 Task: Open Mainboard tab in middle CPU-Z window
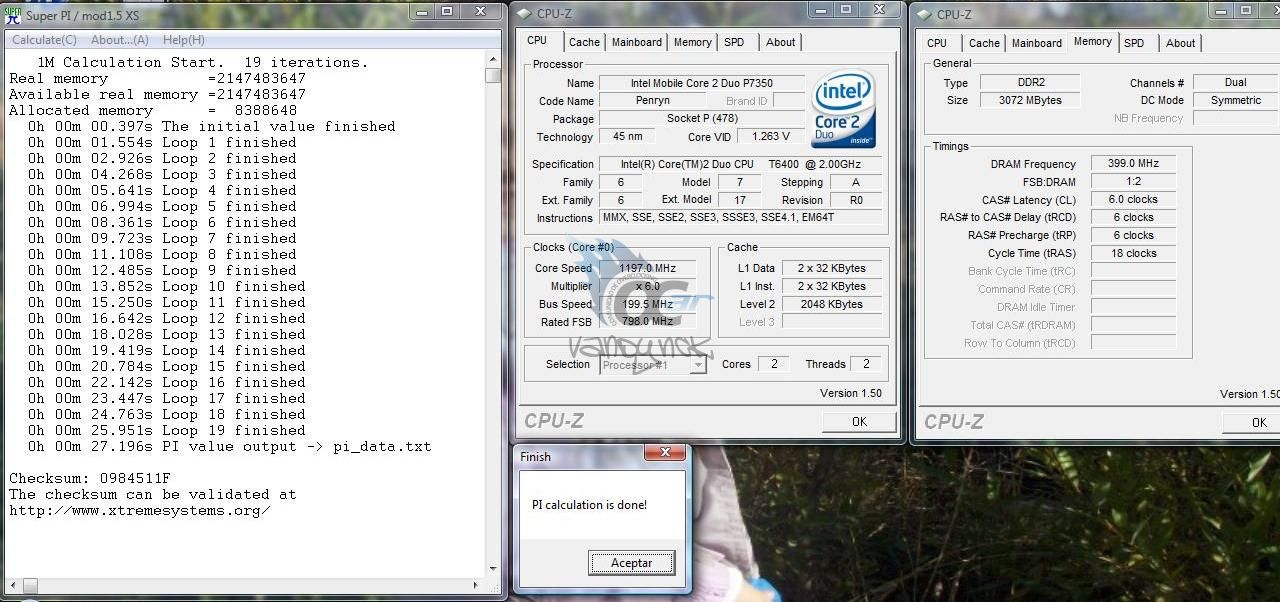pos(637,42)
